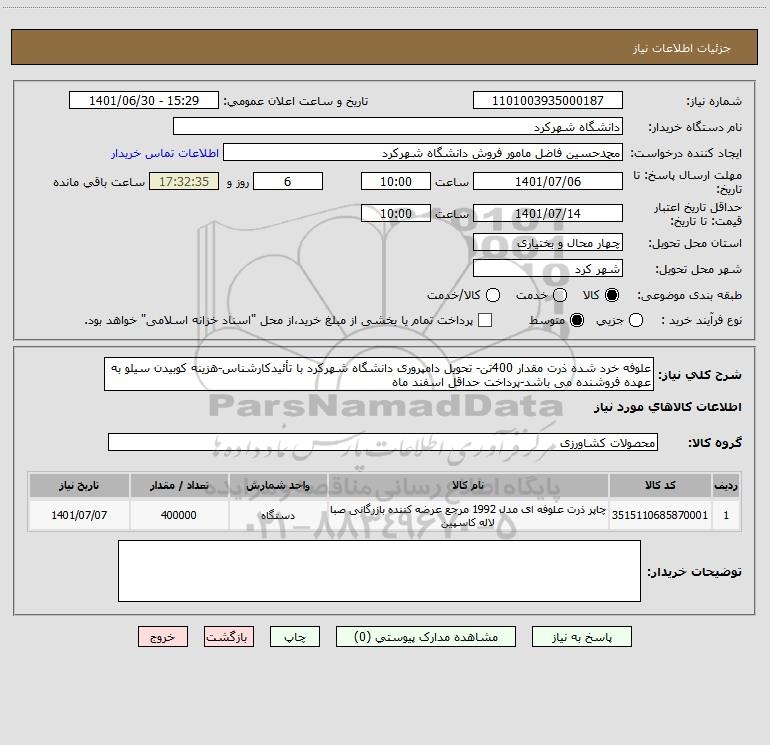This screenshot has width=770, height=745.
Task: Click the price validity date 1401/07/14
Action: pyautogui.click(x=548, y=213)
